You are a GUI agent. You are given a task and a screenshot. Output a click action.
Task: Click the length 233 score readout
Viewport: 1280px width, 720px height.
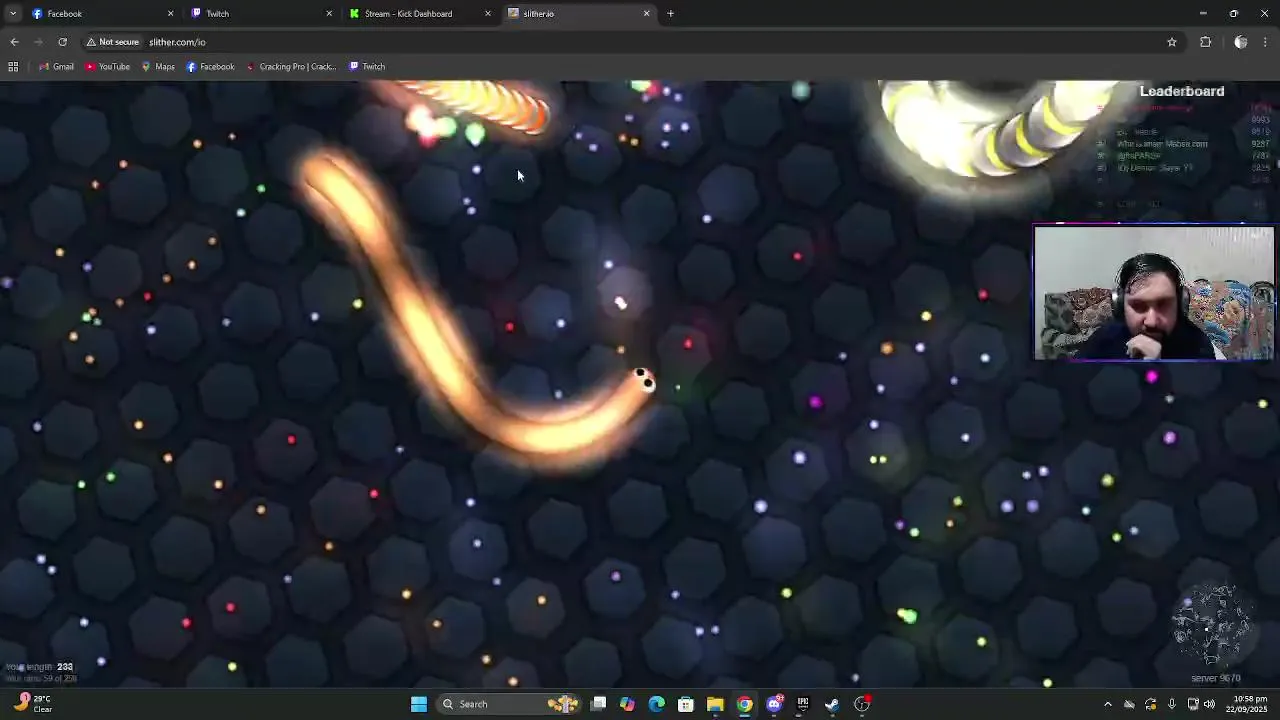(x=40, y=667)
